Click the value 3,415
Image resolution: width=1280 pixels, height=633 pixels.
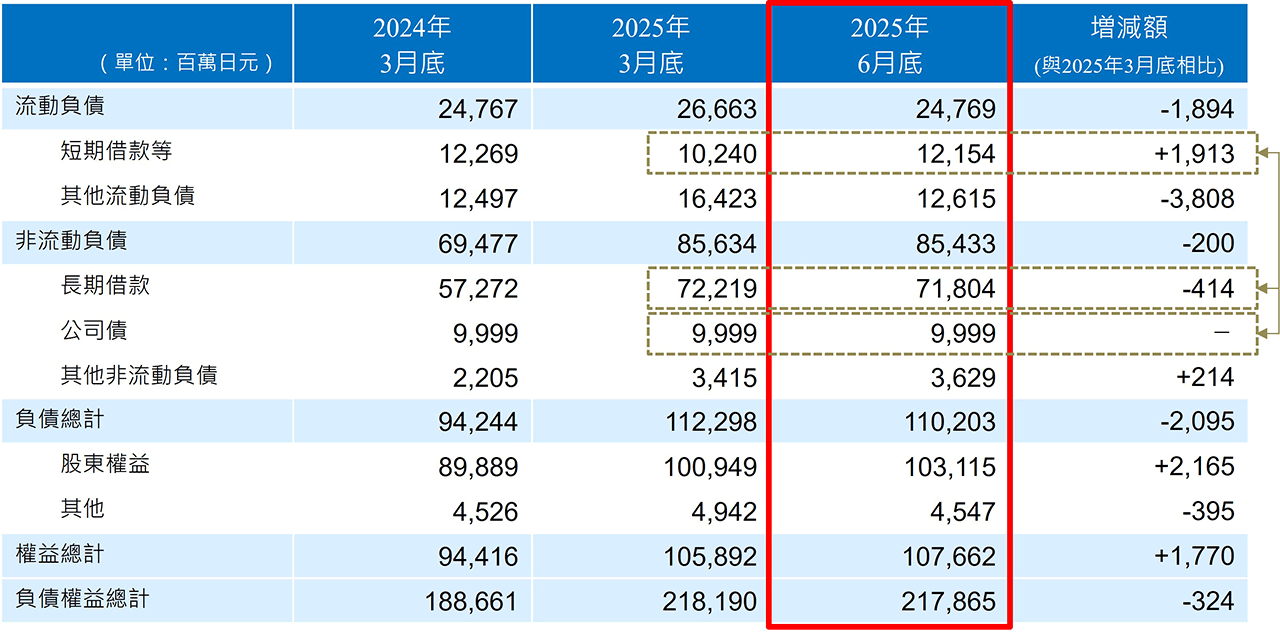(x=723, y=379)
